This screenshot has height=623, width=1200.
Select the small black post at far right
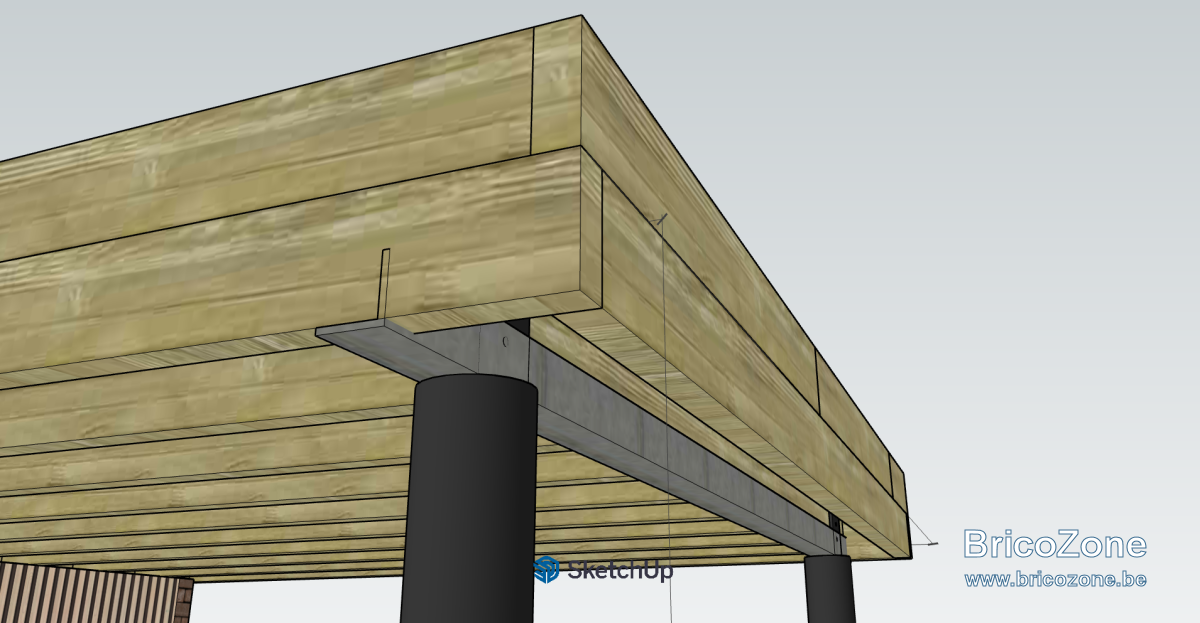tap(830, 589)
